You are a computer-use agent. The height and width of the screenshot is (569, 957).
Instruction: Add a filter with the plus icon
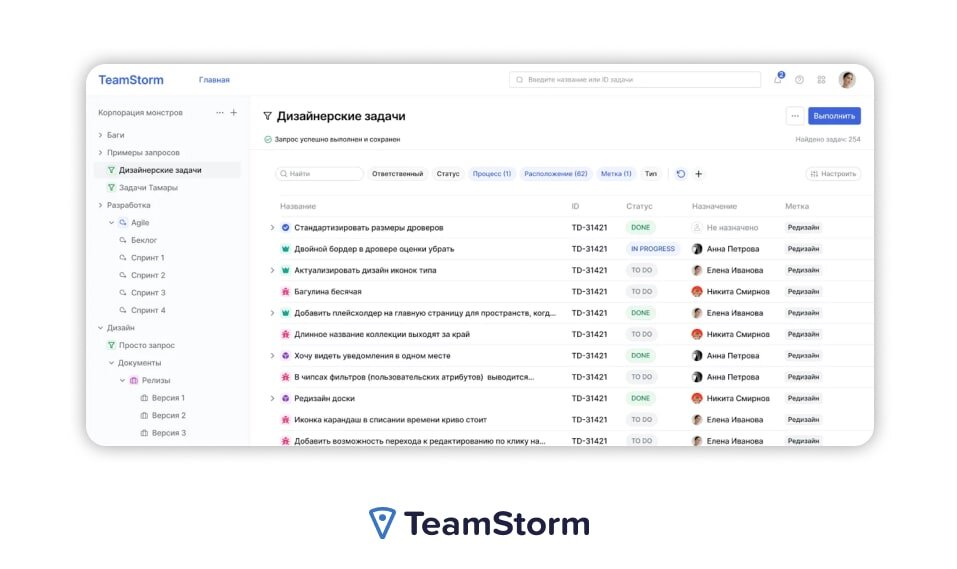699,174
